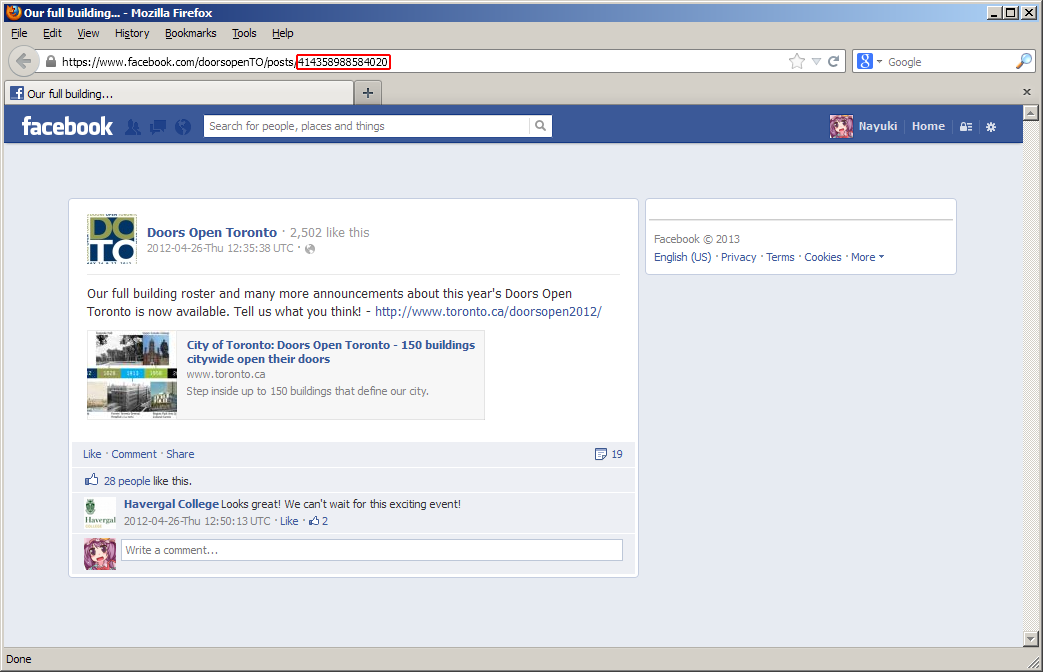The height and width of the screenshot is (672, 1043).
Task: Open the Terms footer link
Action: pos(780,257)
